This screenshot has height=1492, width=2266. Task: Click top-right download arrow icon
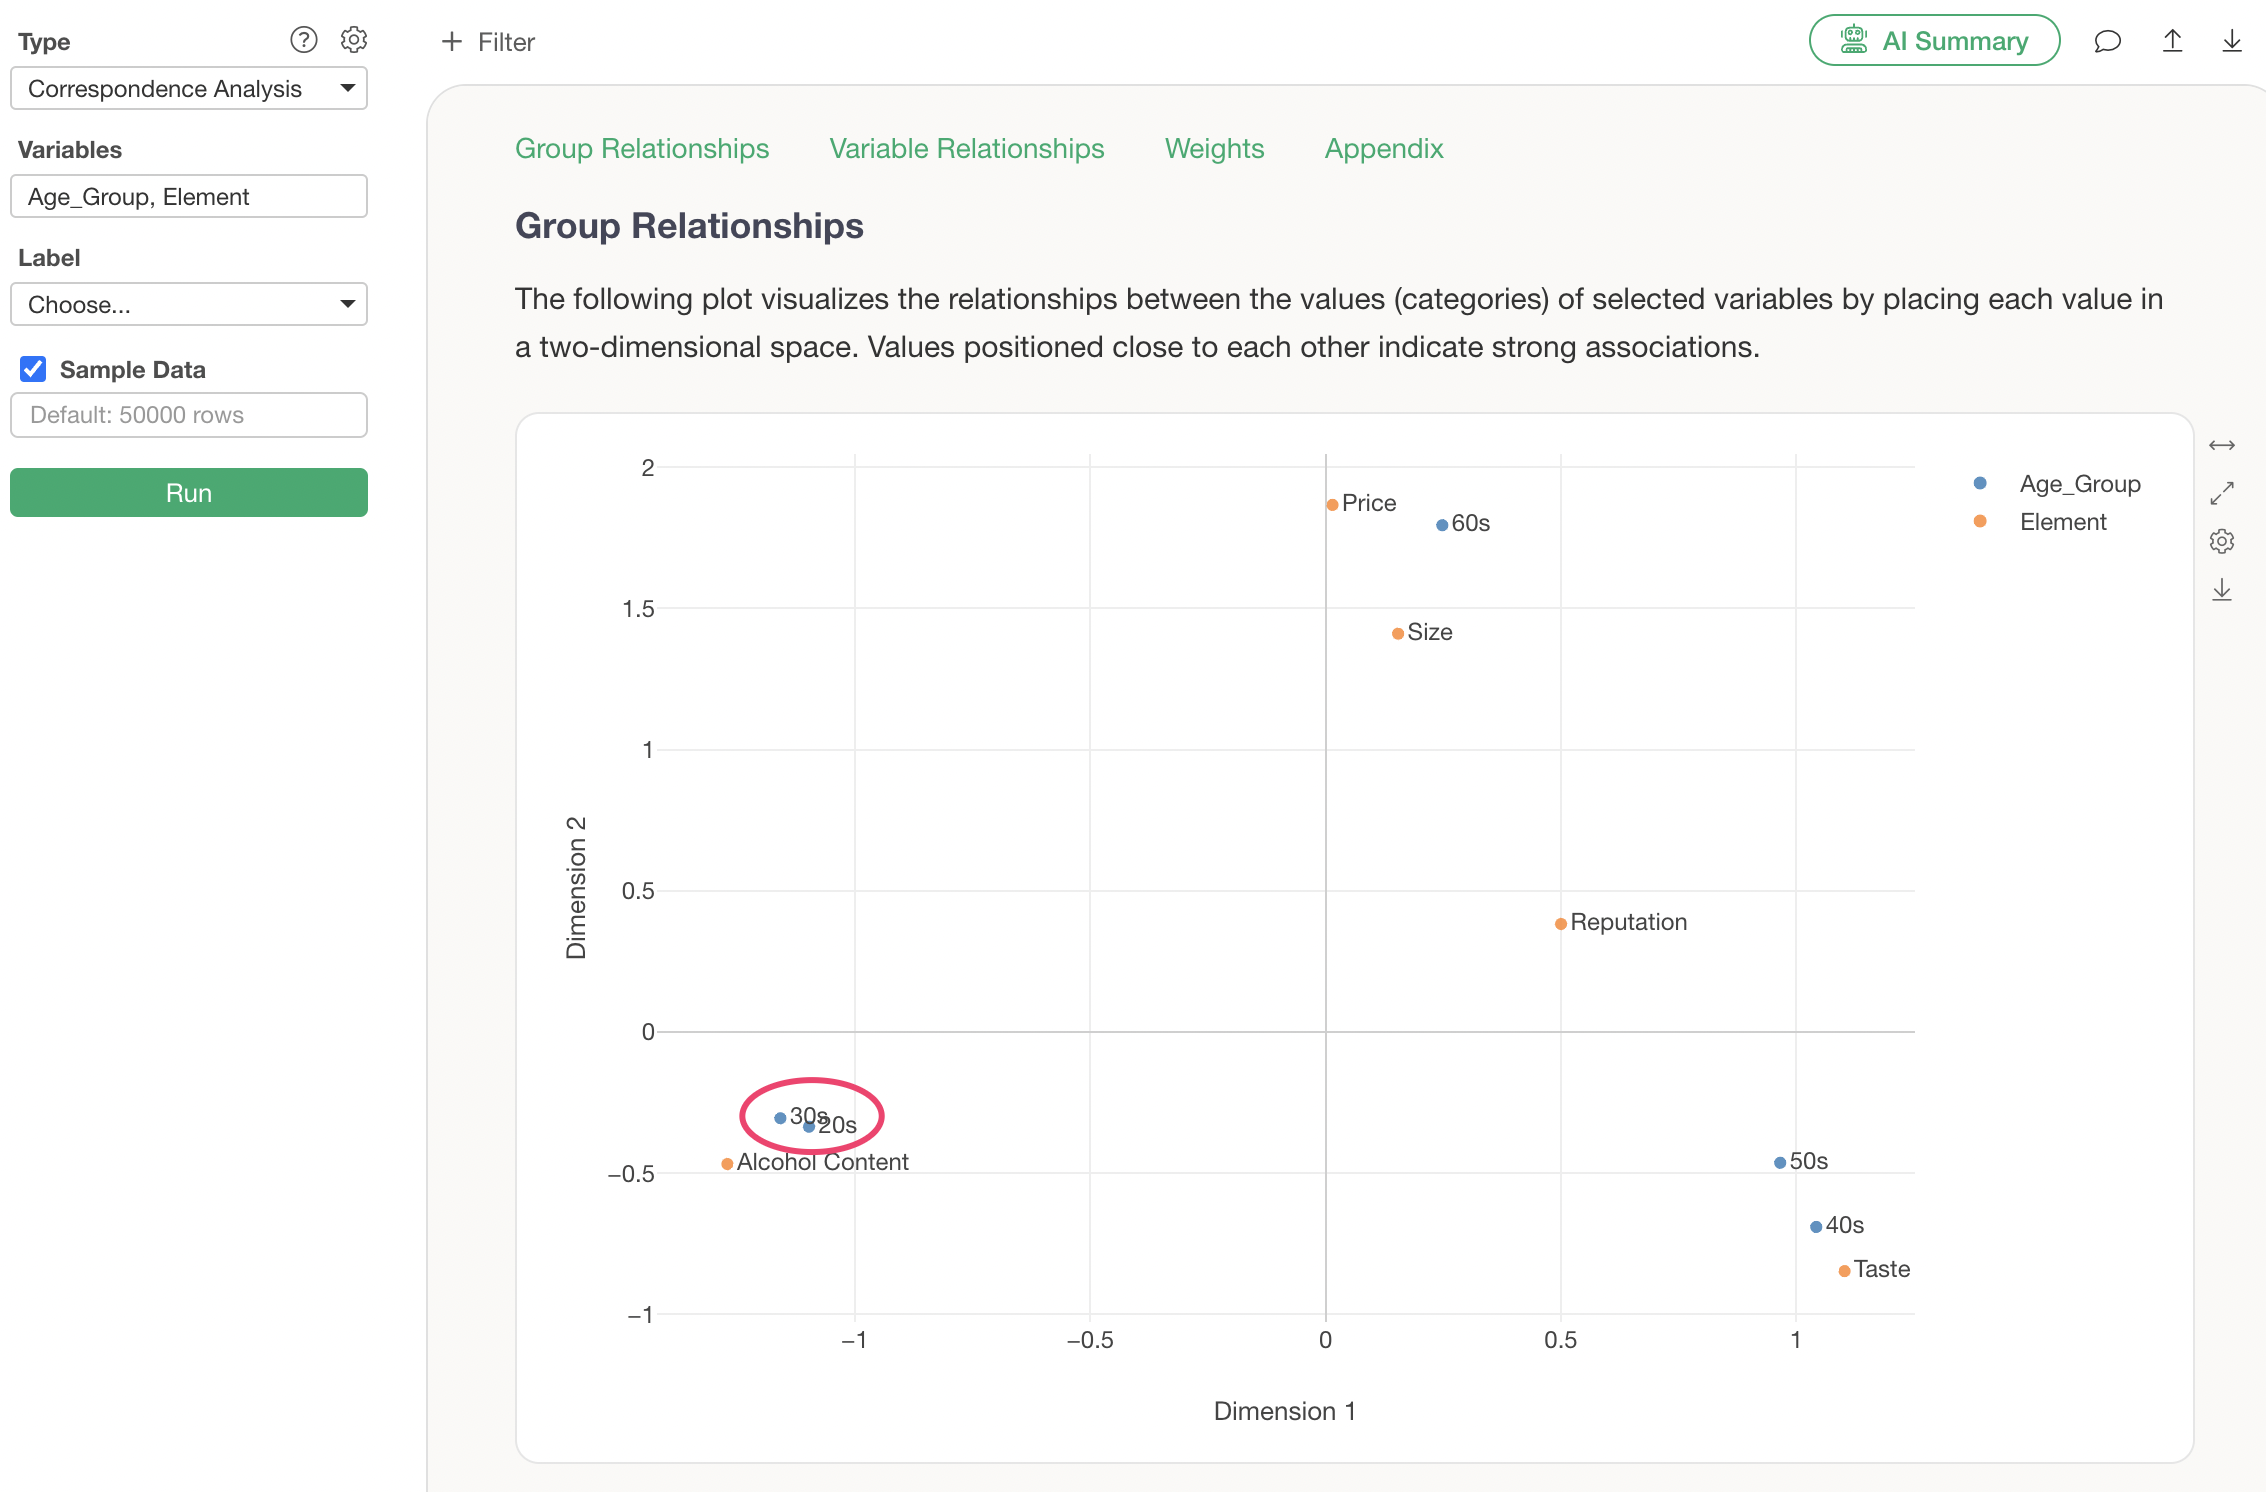point(2231,41)
